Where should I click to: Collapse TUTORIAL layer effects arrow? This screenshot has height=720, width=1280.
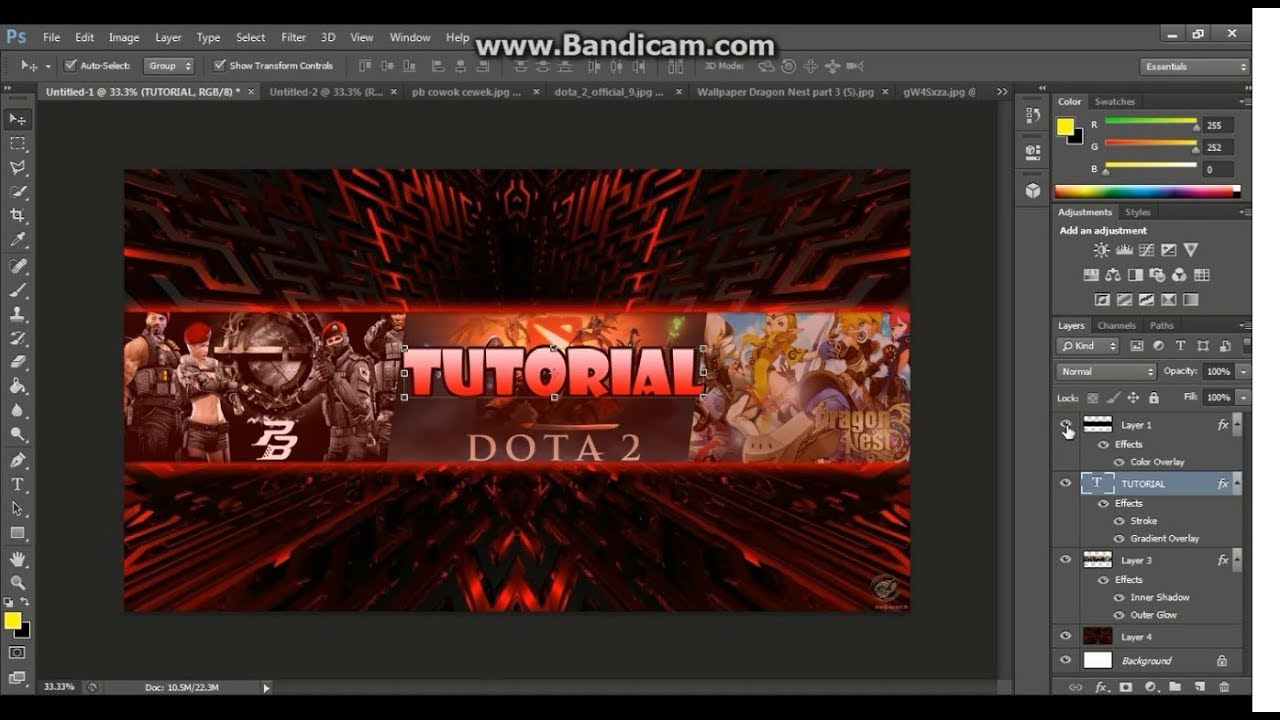click(x=1237, y=483)
